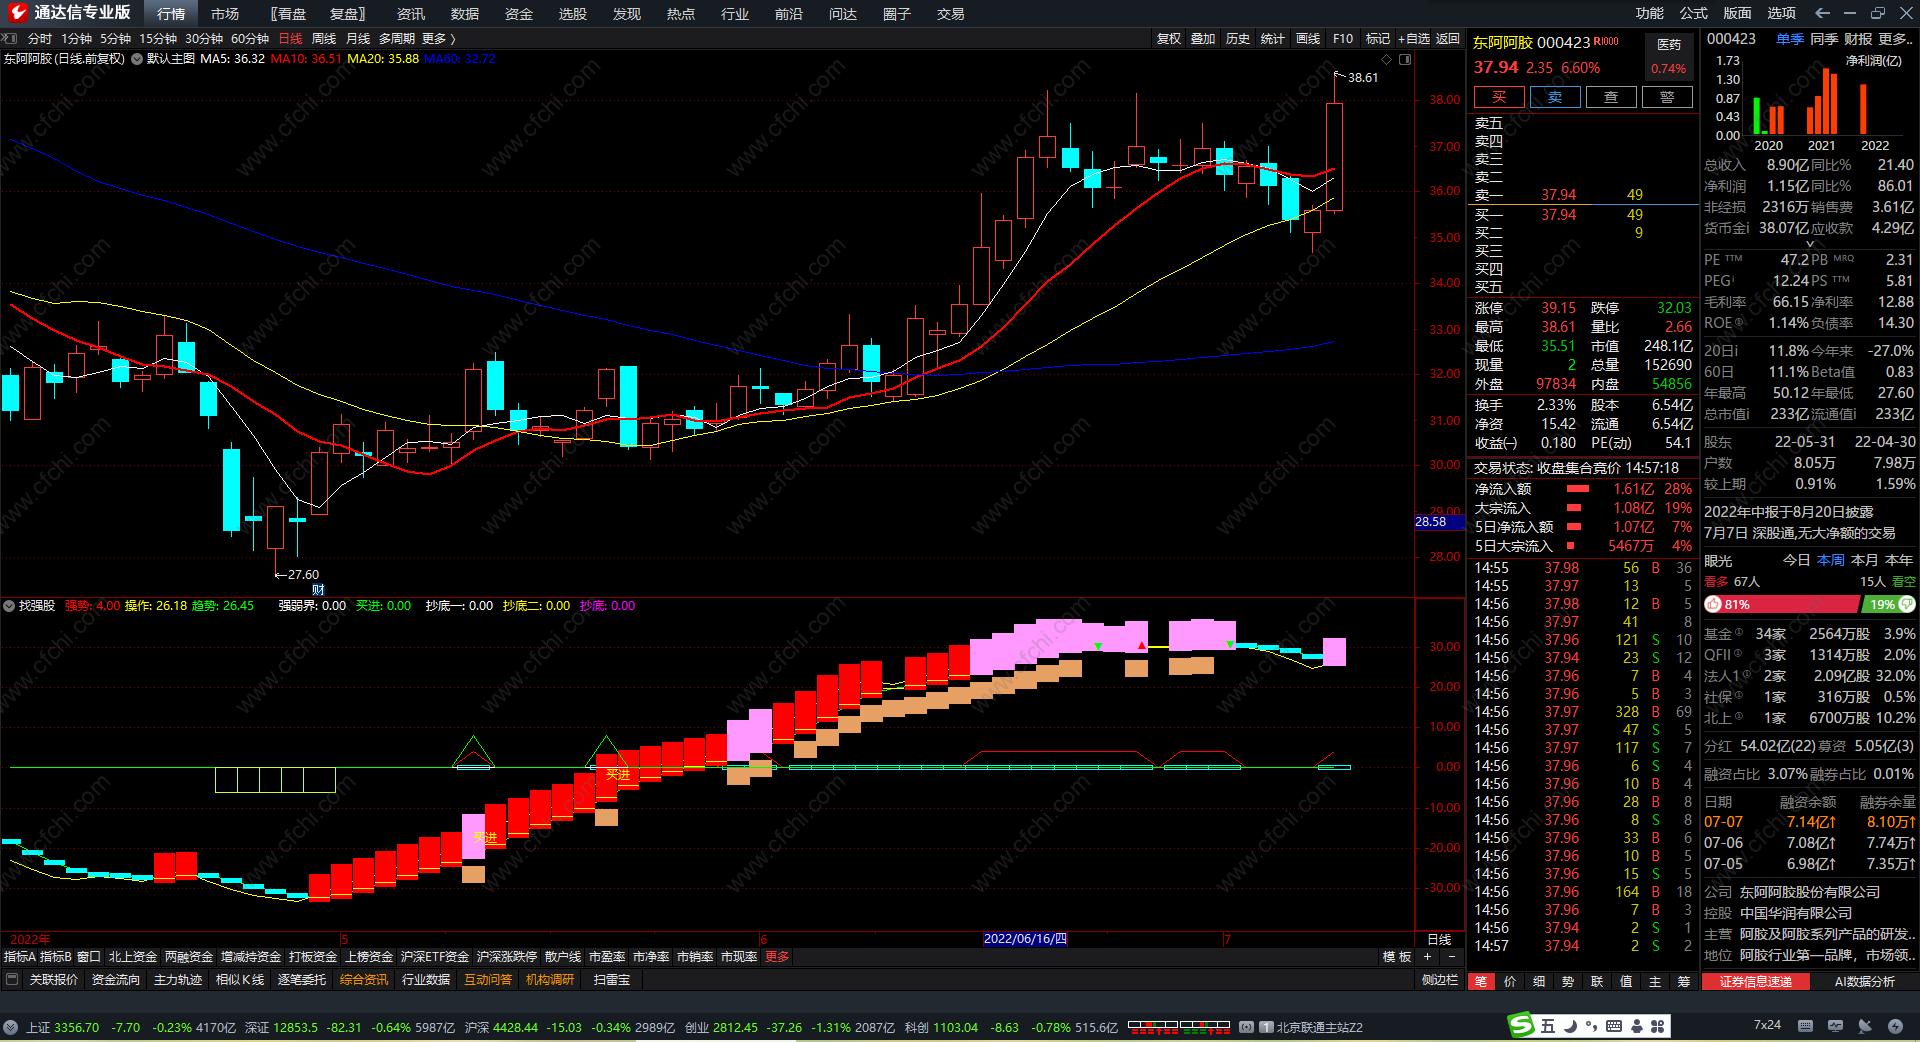Click the keyboard icon in the status bar
This screenshot has width=1920, height=1042.
pyautogui.click(x=1805, y=1026)
